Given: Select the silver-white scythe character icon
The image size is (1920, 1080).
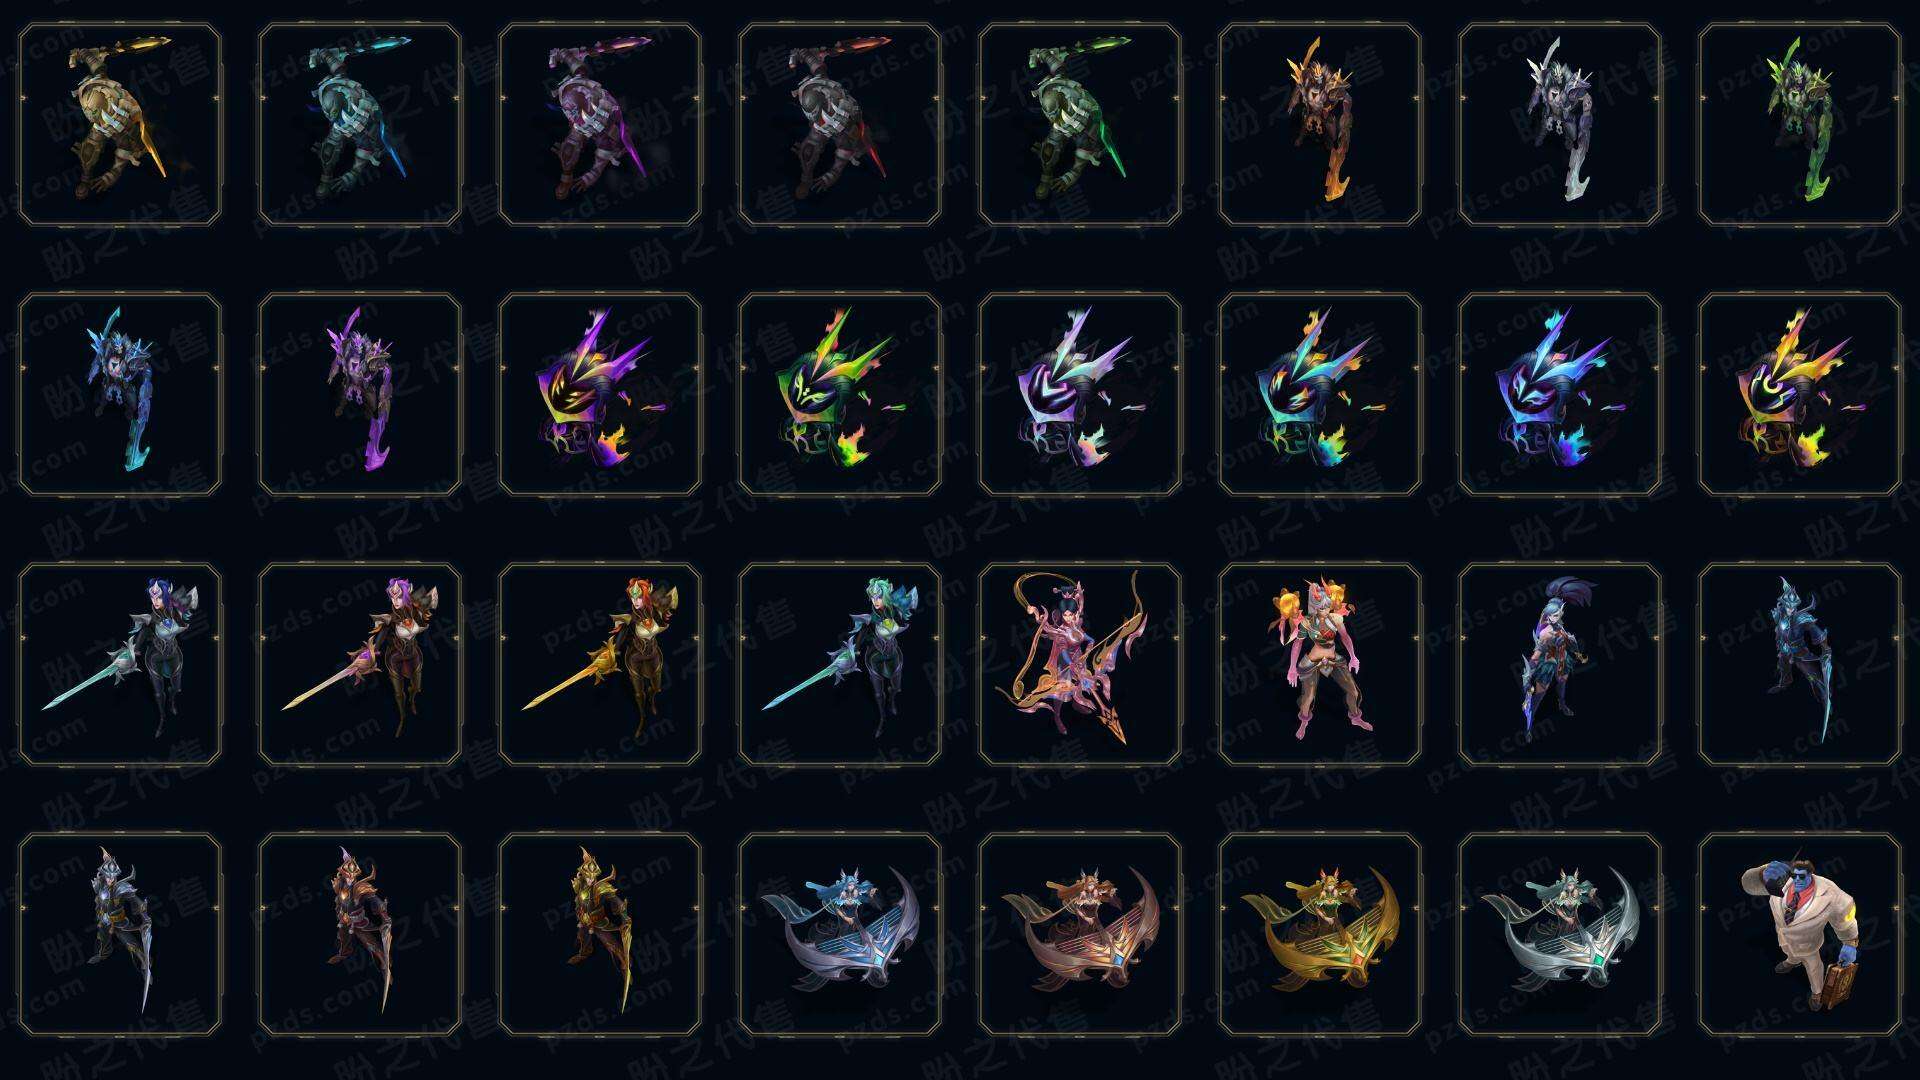Looking at the screenshot, I should click(x=1560, y=124).
